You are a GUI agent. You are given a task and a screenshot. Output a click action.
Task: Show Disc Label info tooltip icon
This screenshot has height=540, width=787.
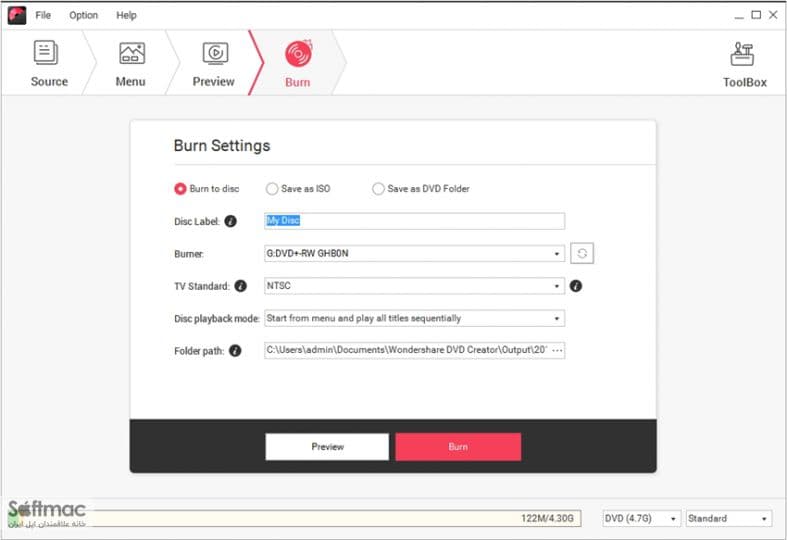coord(230,221)
